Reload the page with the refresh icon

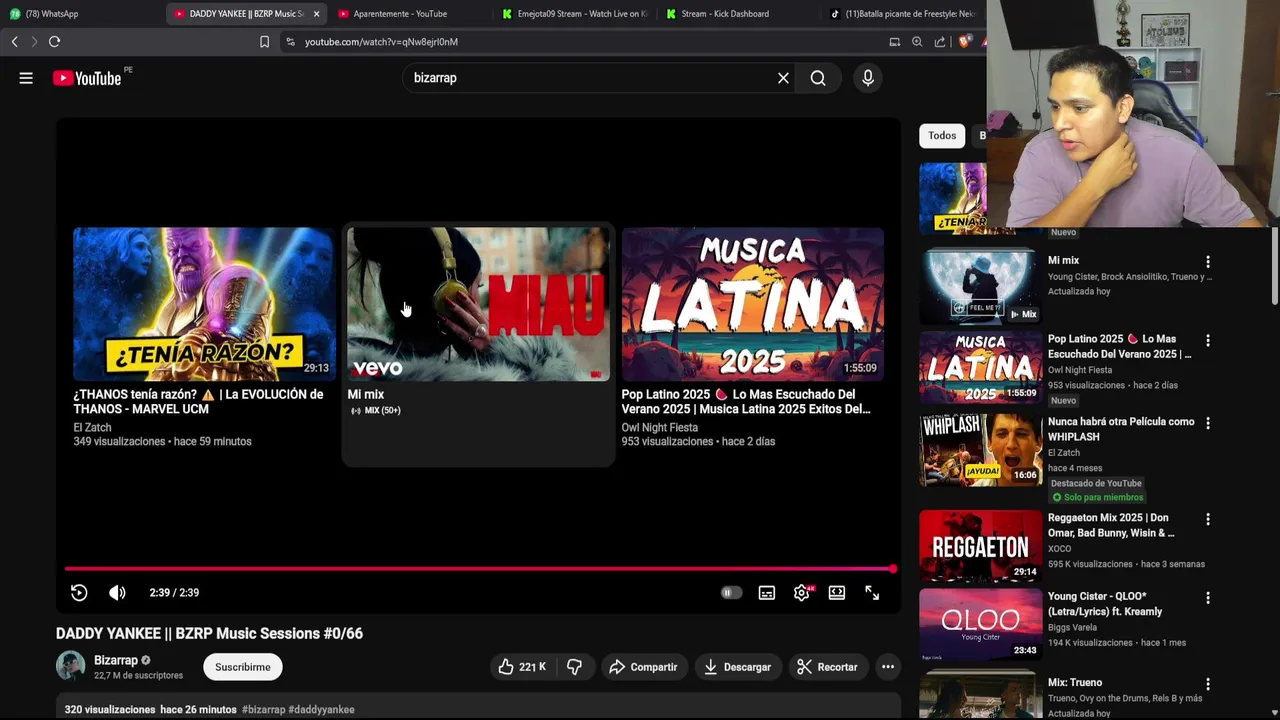click(x=54, y=42)
